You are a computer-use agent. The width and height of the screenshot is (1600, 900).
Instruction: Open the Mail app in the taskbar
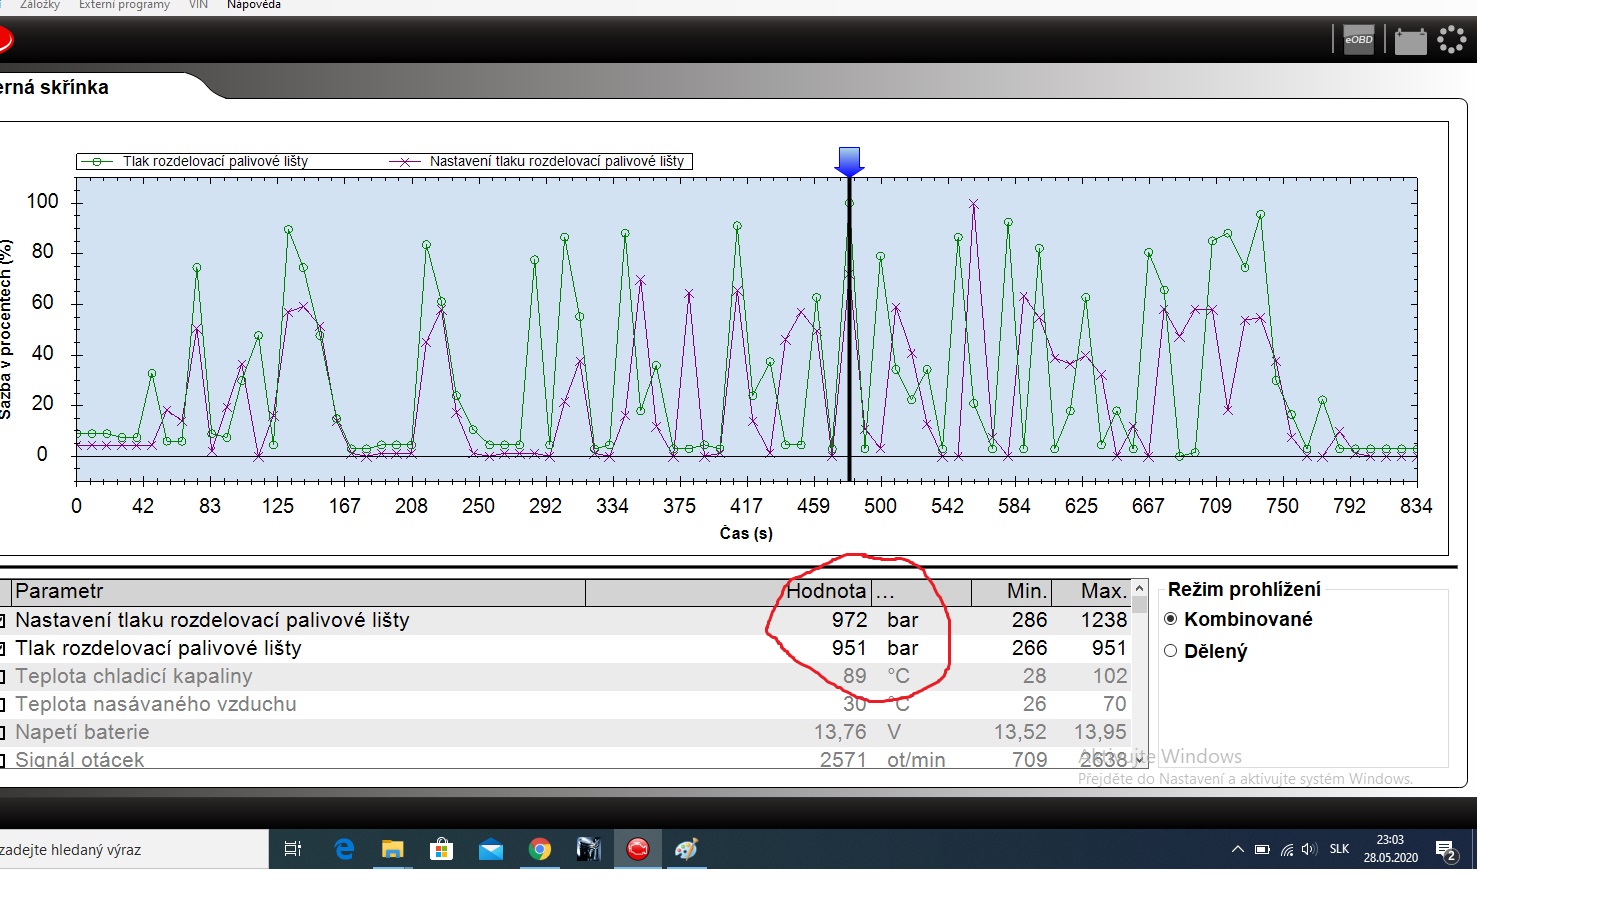pyautogui.click(x=490, y=849)
